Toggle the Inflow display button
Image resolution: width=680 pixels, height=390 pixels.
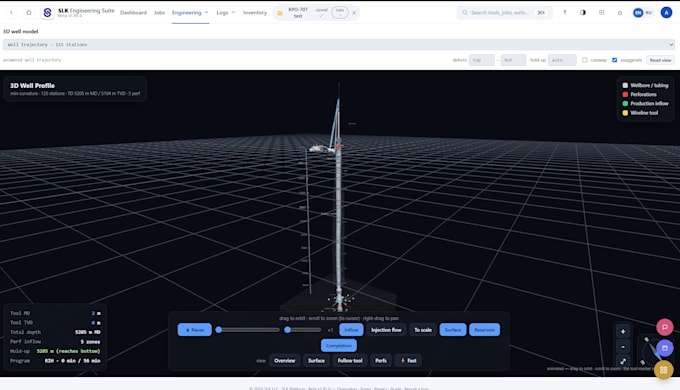tap(351, 330)
